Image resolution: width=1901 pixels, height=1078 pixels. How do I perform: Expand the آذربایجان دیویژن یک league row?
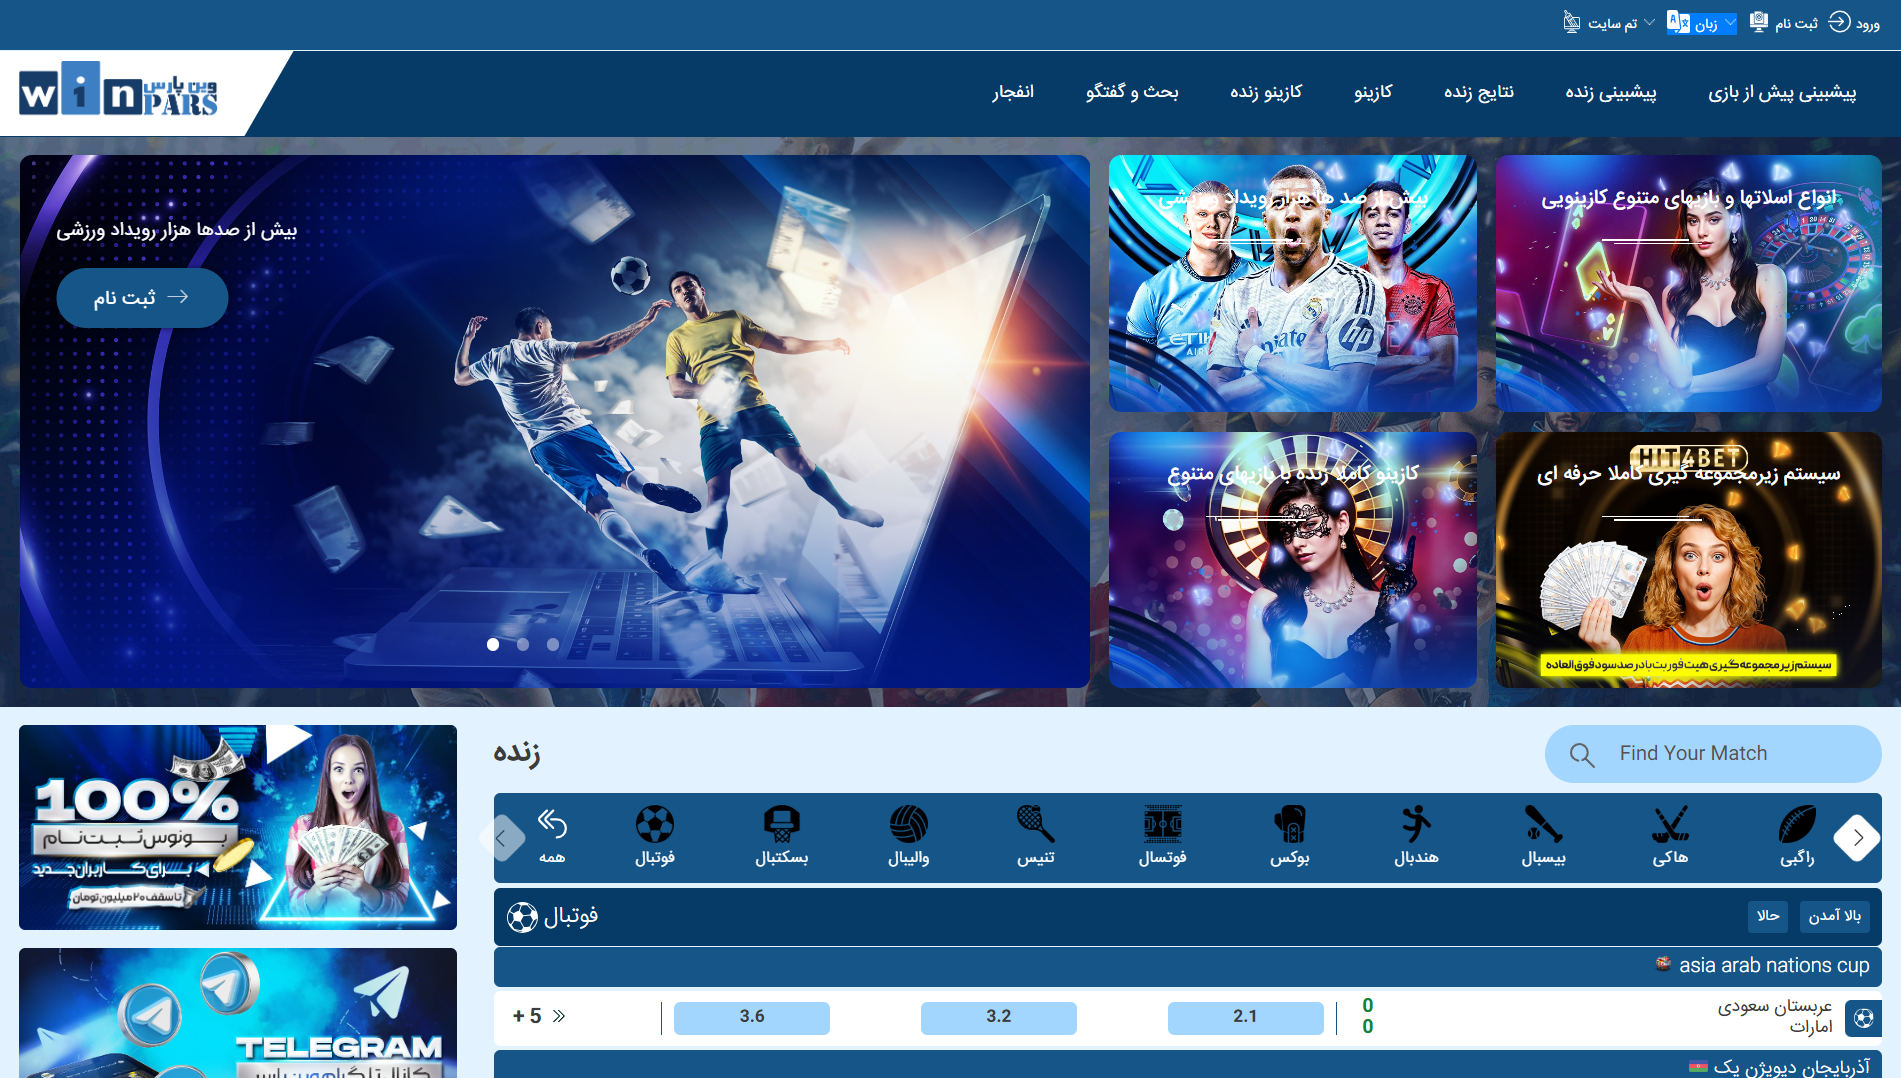(1188, 1065)
